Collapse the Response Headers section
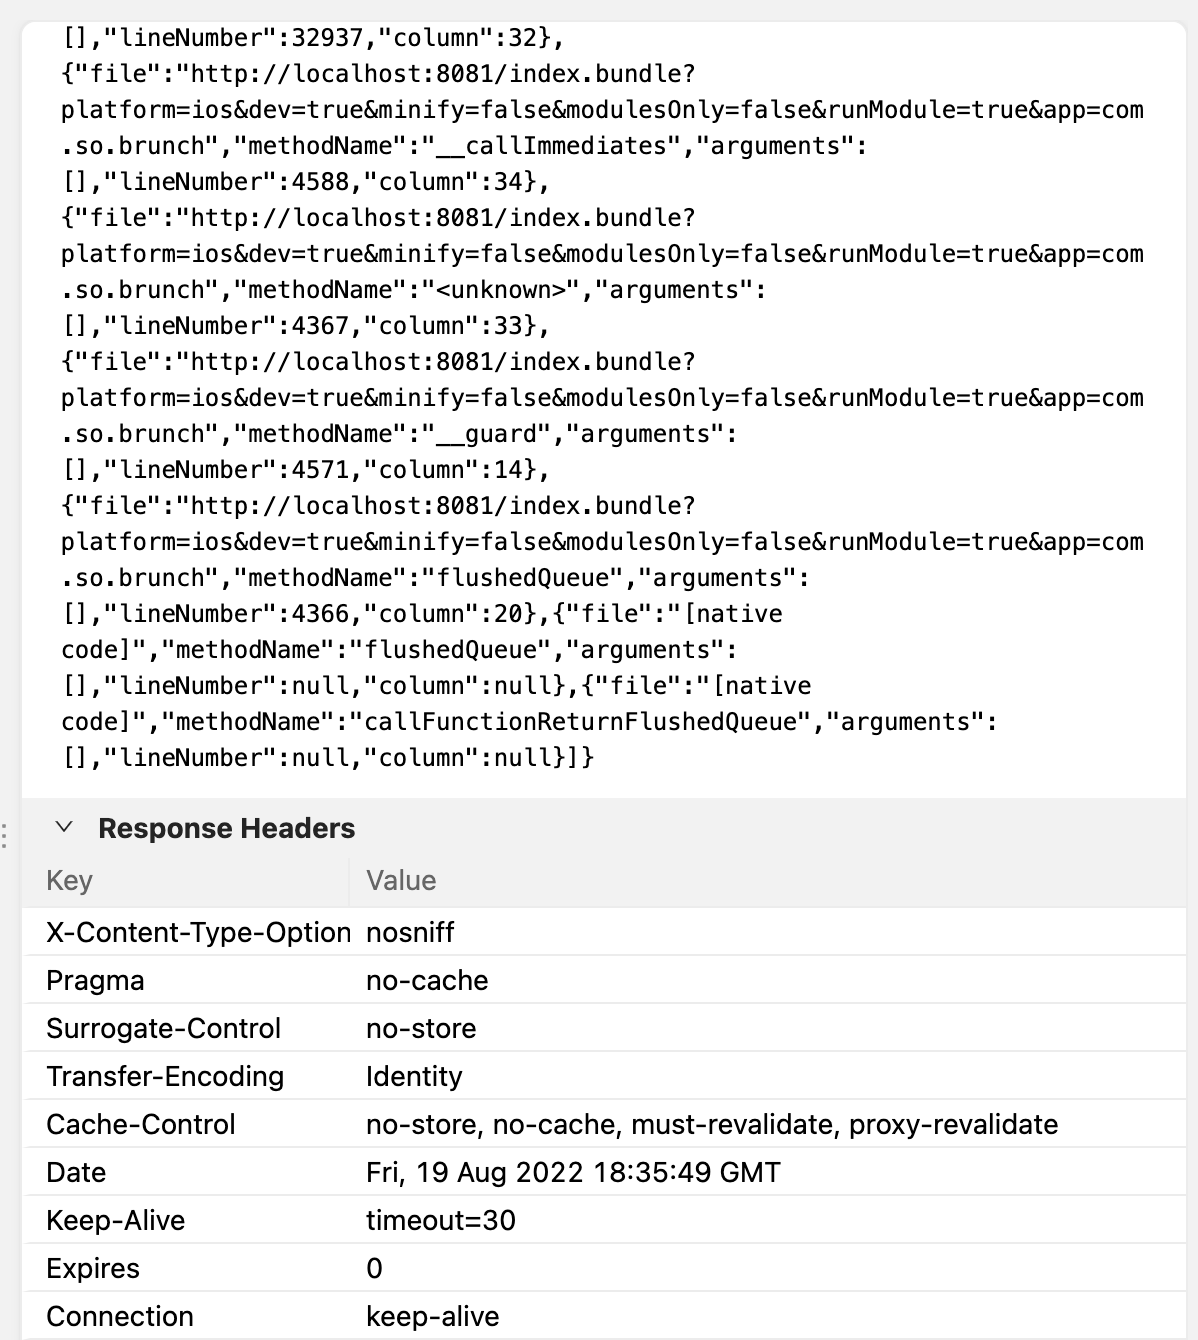1198x1340 pixels. tap(66, 828)
